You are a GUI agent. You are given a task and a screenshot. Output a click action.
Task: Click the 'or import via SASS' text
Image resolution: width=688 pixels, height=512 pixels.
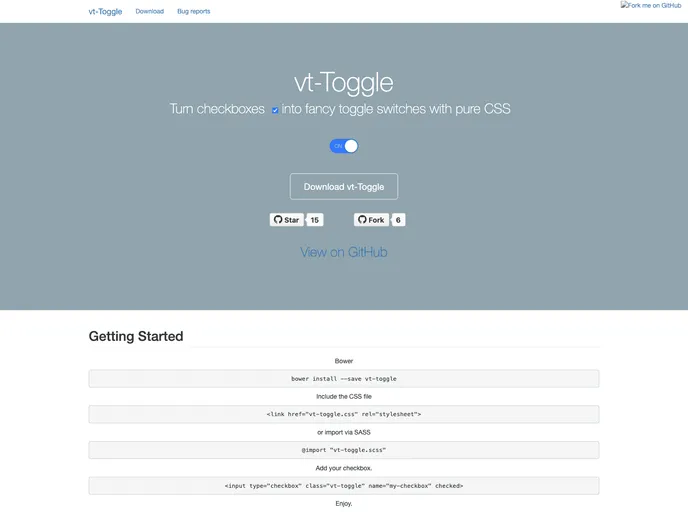point(344,433)
